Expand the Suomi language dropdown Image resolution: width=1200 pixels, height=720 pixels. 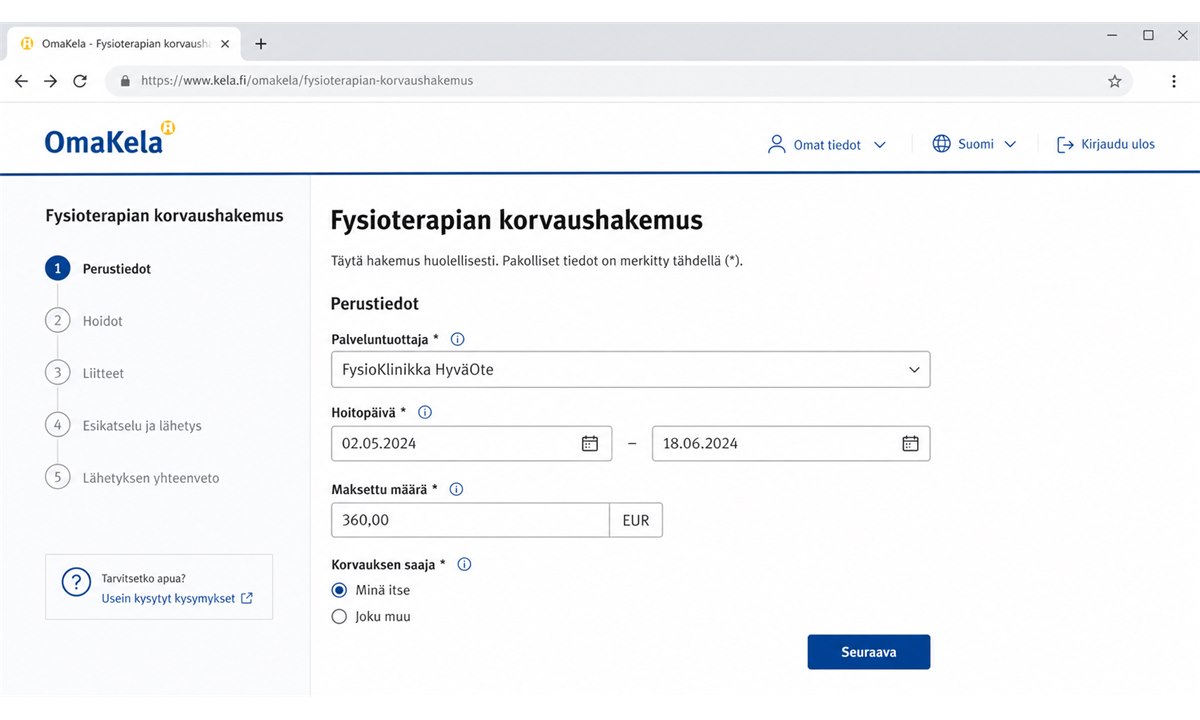tap(974, 145)
